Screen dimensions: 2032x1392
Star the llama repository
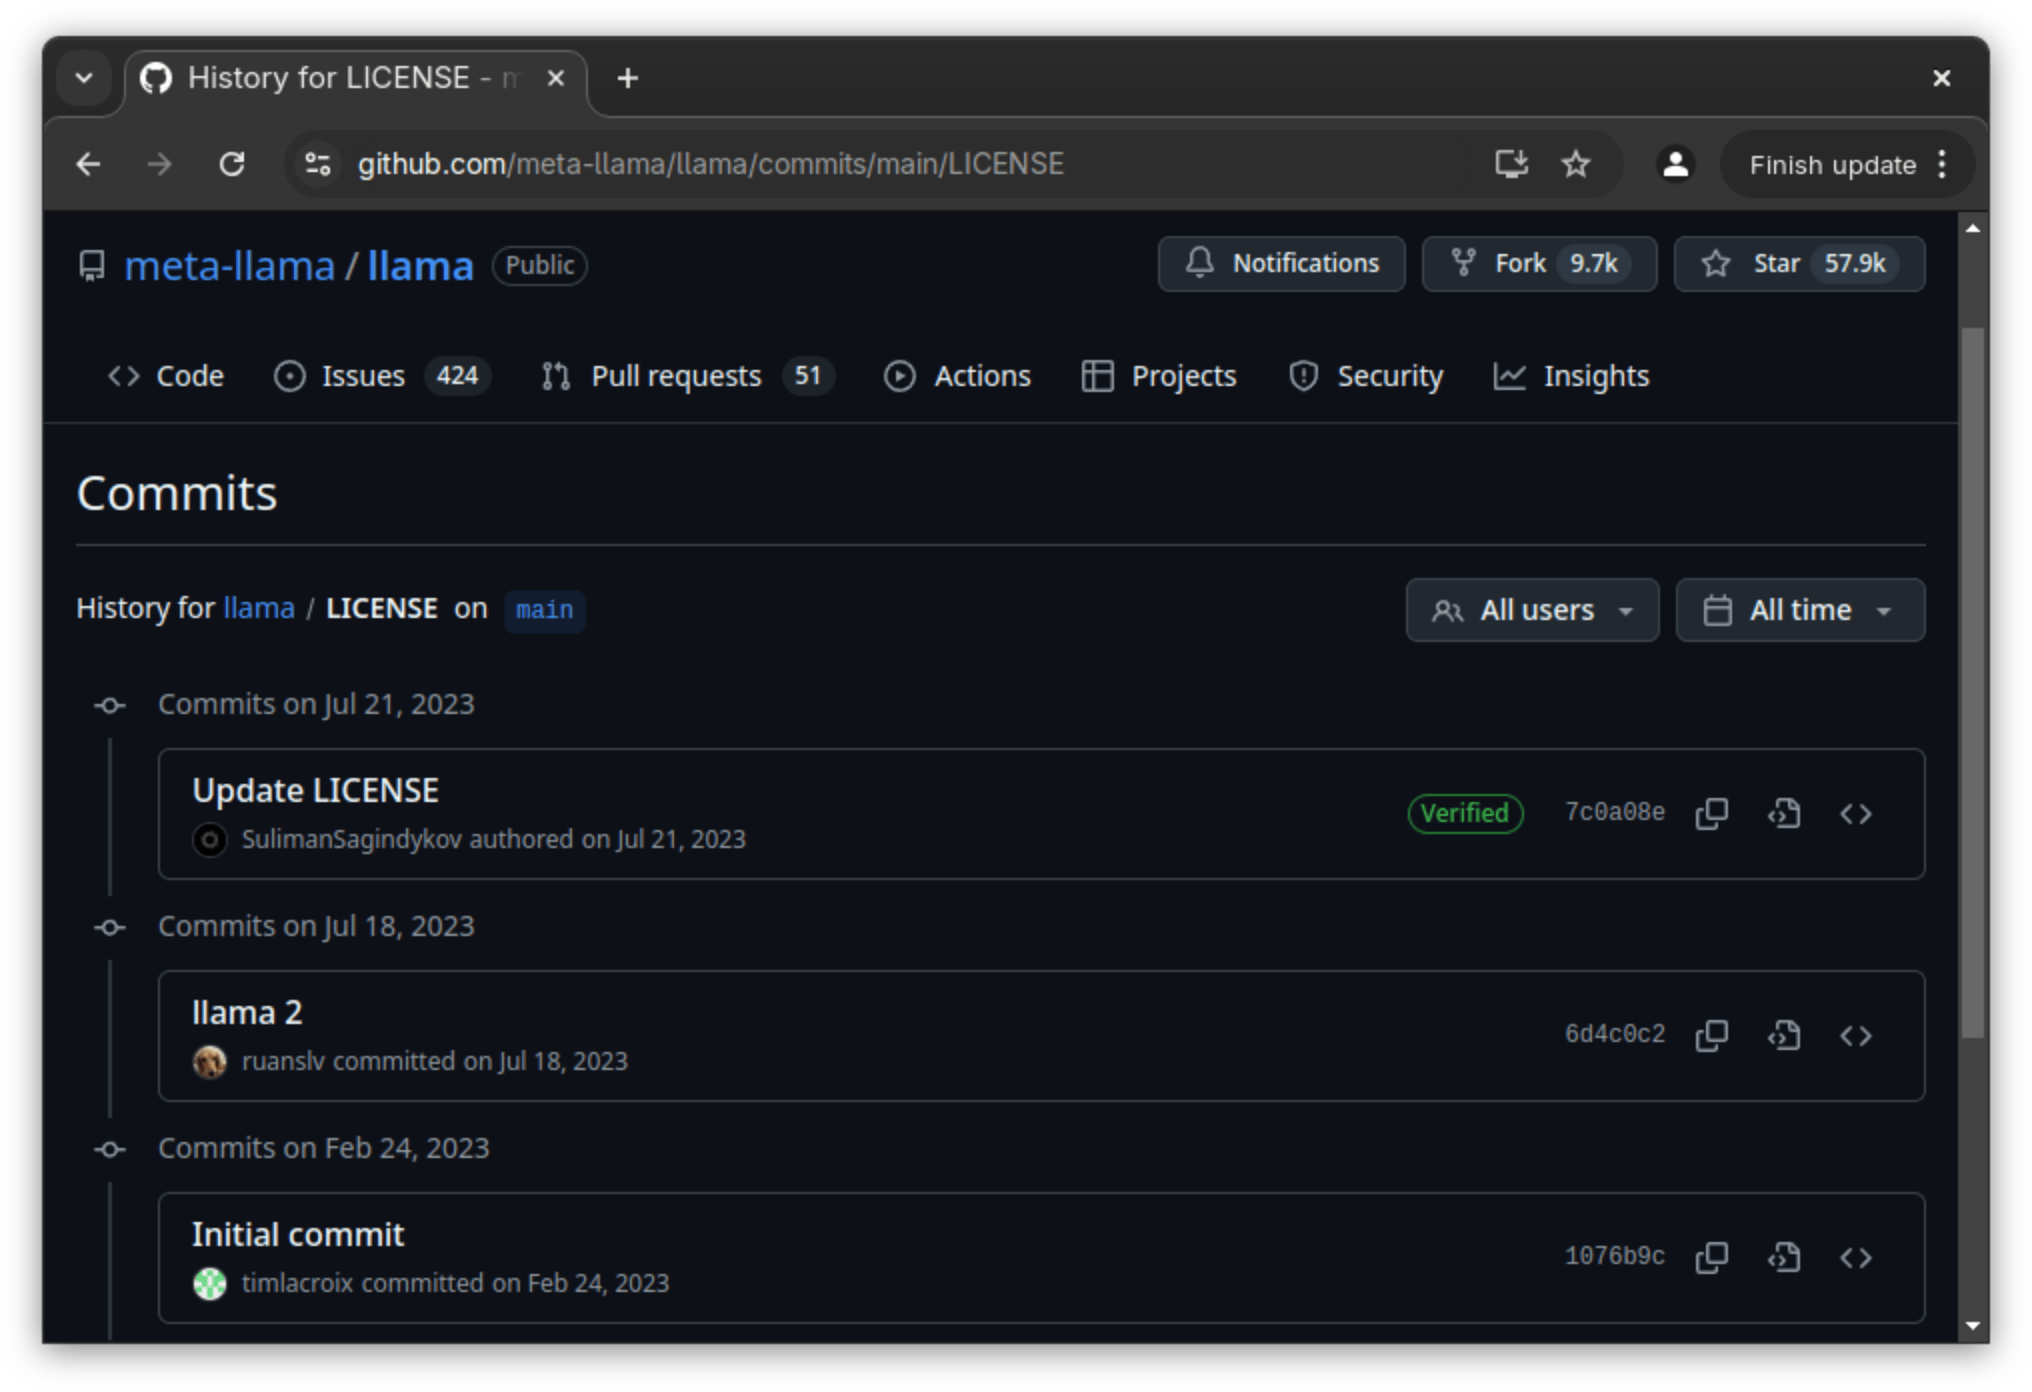[1799, 264]
